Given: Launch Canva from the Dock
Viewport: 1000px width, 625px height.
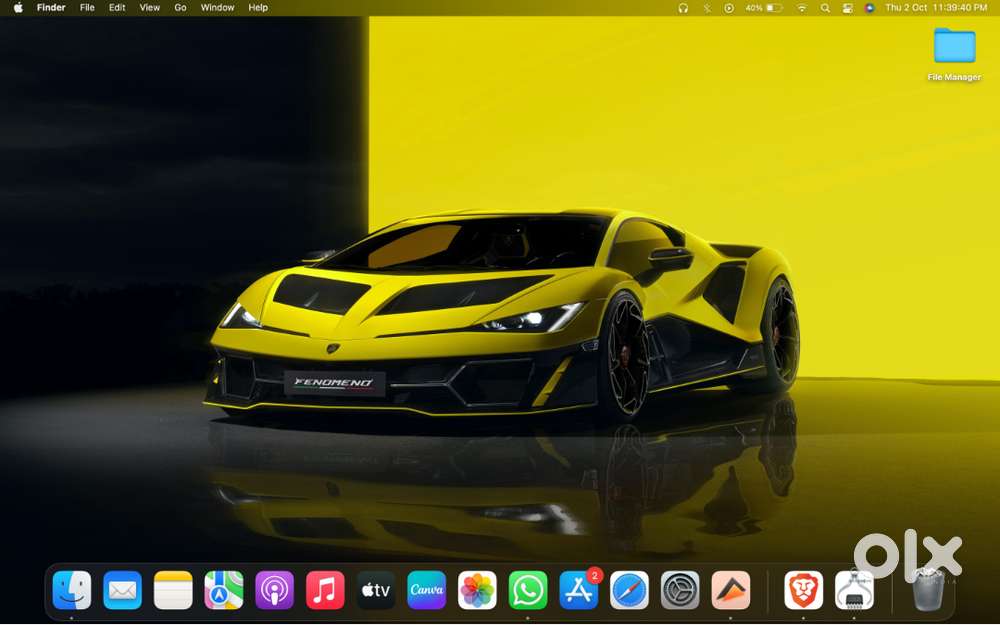Looking at the screenshot, I should click(x=426, y=590).
